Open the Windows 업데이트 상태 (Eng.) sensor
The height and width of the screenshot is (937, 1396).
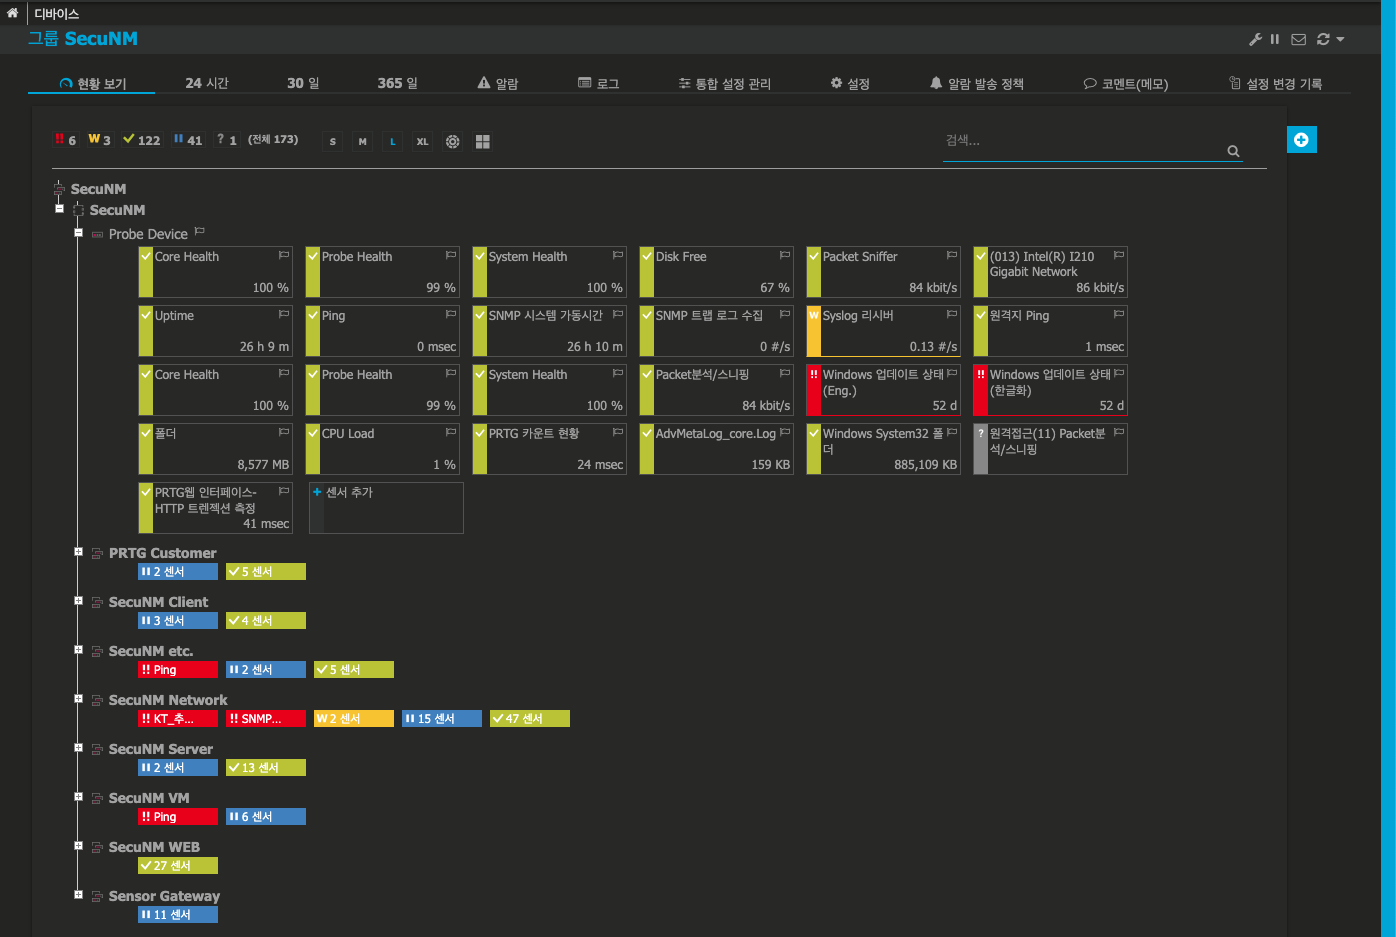[x=884, y=390]
